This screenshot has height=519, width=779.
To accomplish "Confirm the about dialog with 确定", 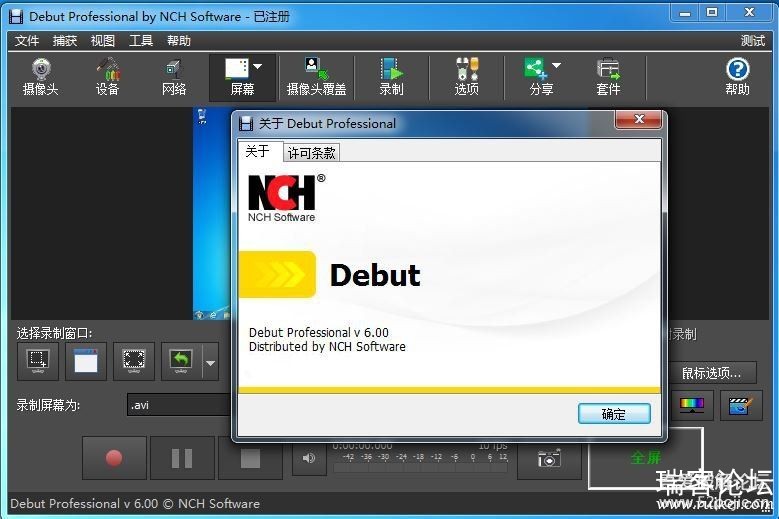I will tap(614, 414).
